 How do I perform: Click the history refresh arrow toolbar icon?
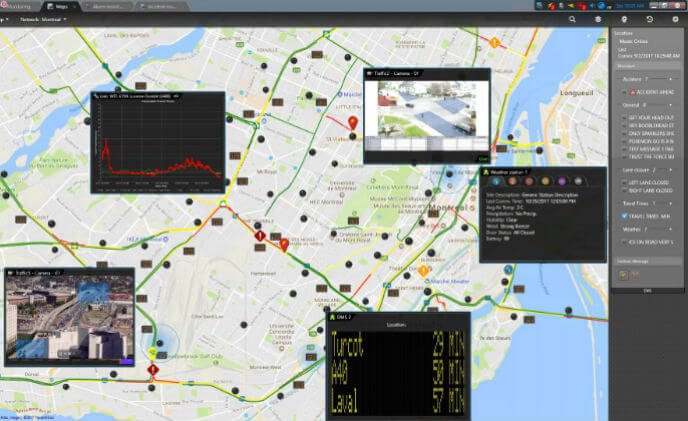click(x=650, y=19)
